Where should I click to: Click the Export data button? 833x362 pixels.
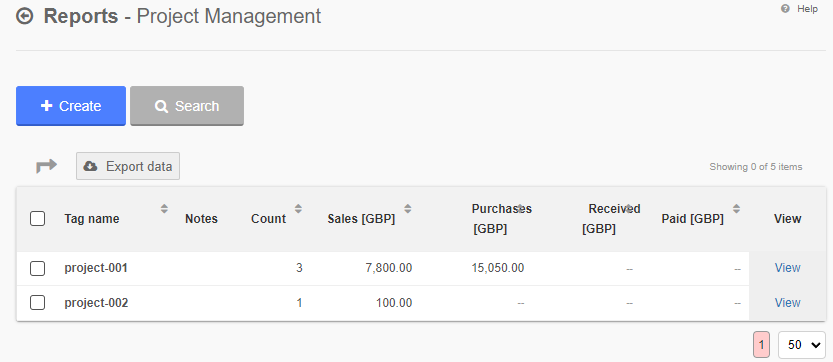coord(128,166)
